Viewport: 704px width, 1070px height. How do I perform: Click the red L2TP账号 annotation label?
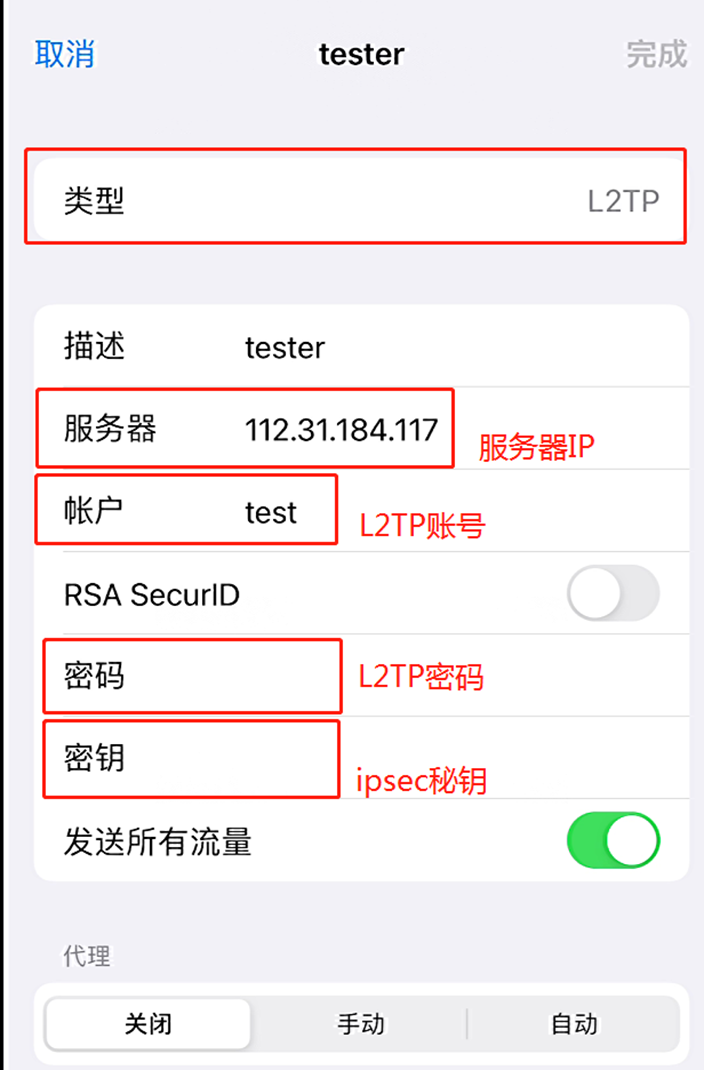pyautogui.click(x=422, y=526)
